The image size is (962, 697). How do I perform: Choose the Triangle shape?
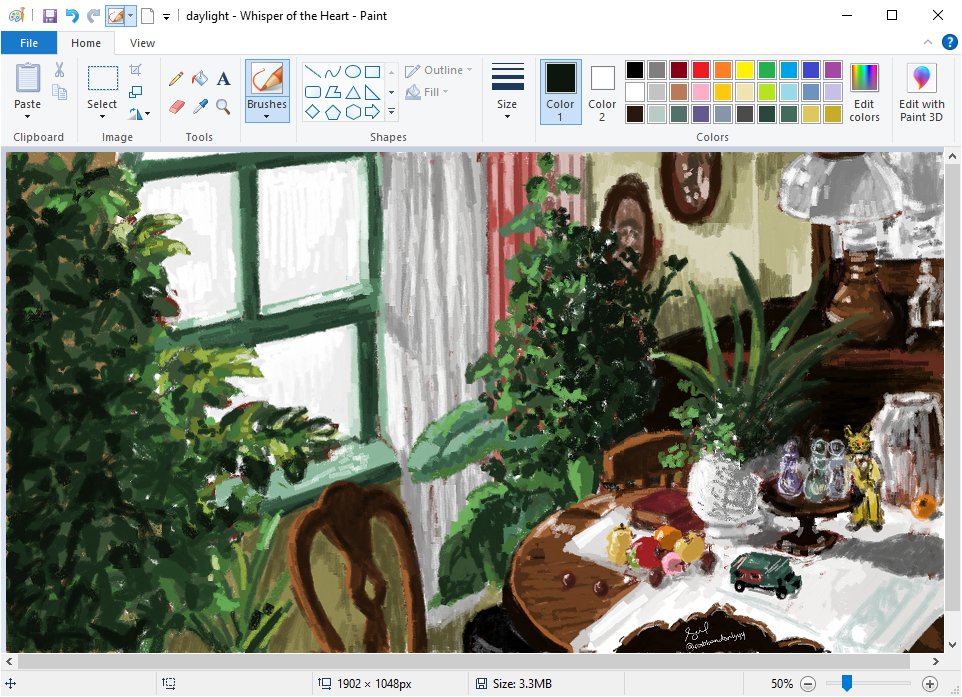click(x=353, y=92)
